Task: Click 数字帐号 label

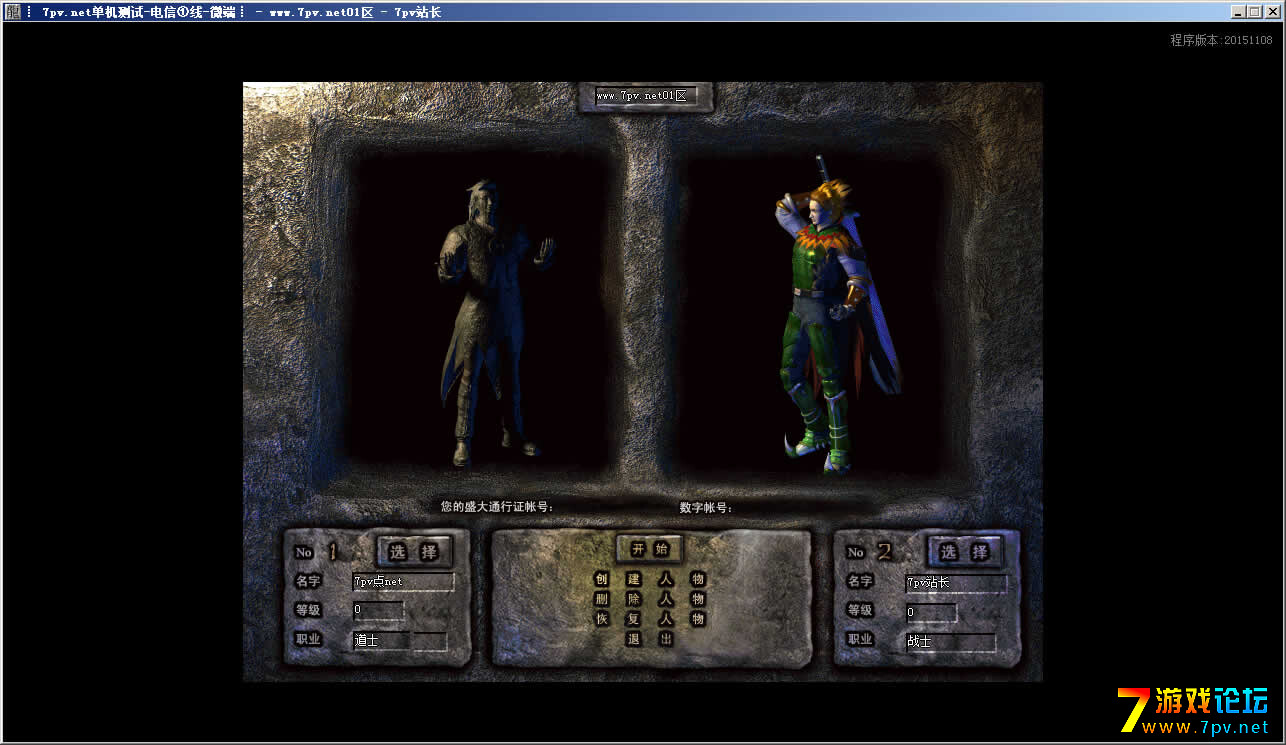Action: coord(706,507)
